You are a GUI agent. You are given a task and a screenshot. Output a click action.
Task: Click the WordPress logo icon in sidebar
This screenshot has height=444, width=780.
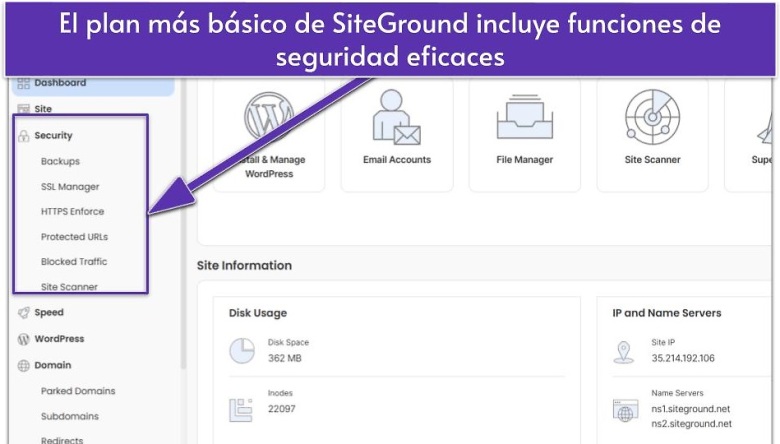coord(23,339)
